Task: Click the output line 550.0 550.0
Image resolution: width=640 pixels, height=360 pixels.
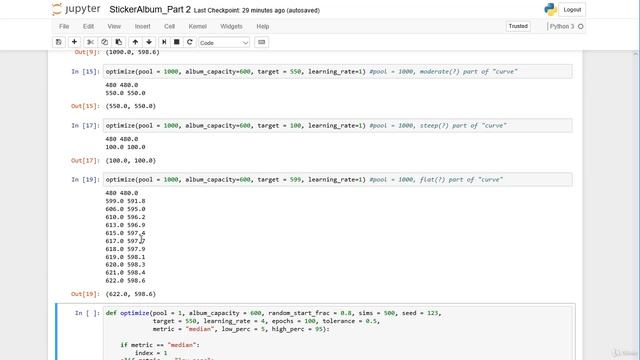Action: click(125, 93)
